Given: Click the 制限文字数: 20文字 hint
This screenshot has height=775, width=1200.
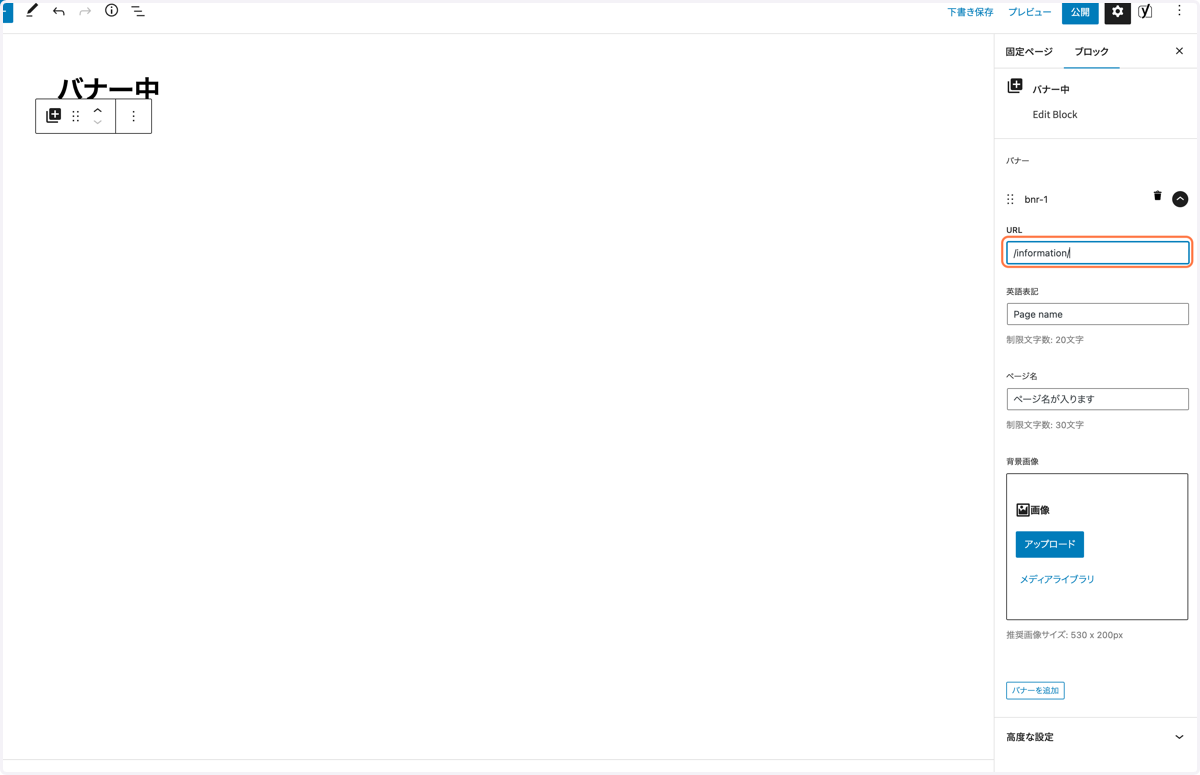Looking at the screenshot, I should coord(1045,340).
